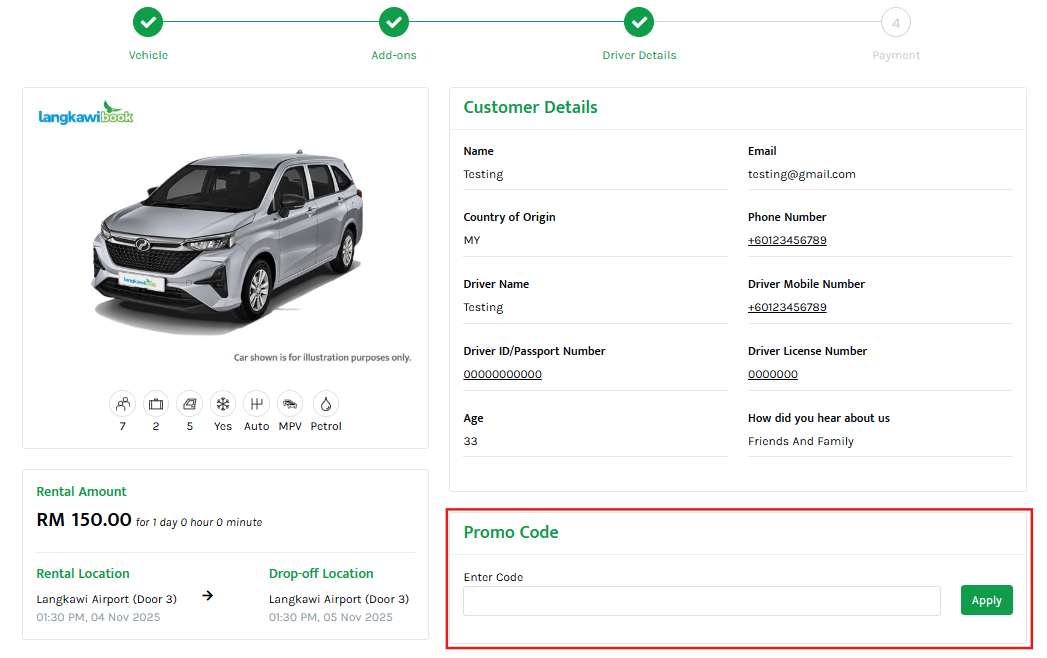
Task: Open the Driver Mobile Number link
Action: [x=787, y=307]
